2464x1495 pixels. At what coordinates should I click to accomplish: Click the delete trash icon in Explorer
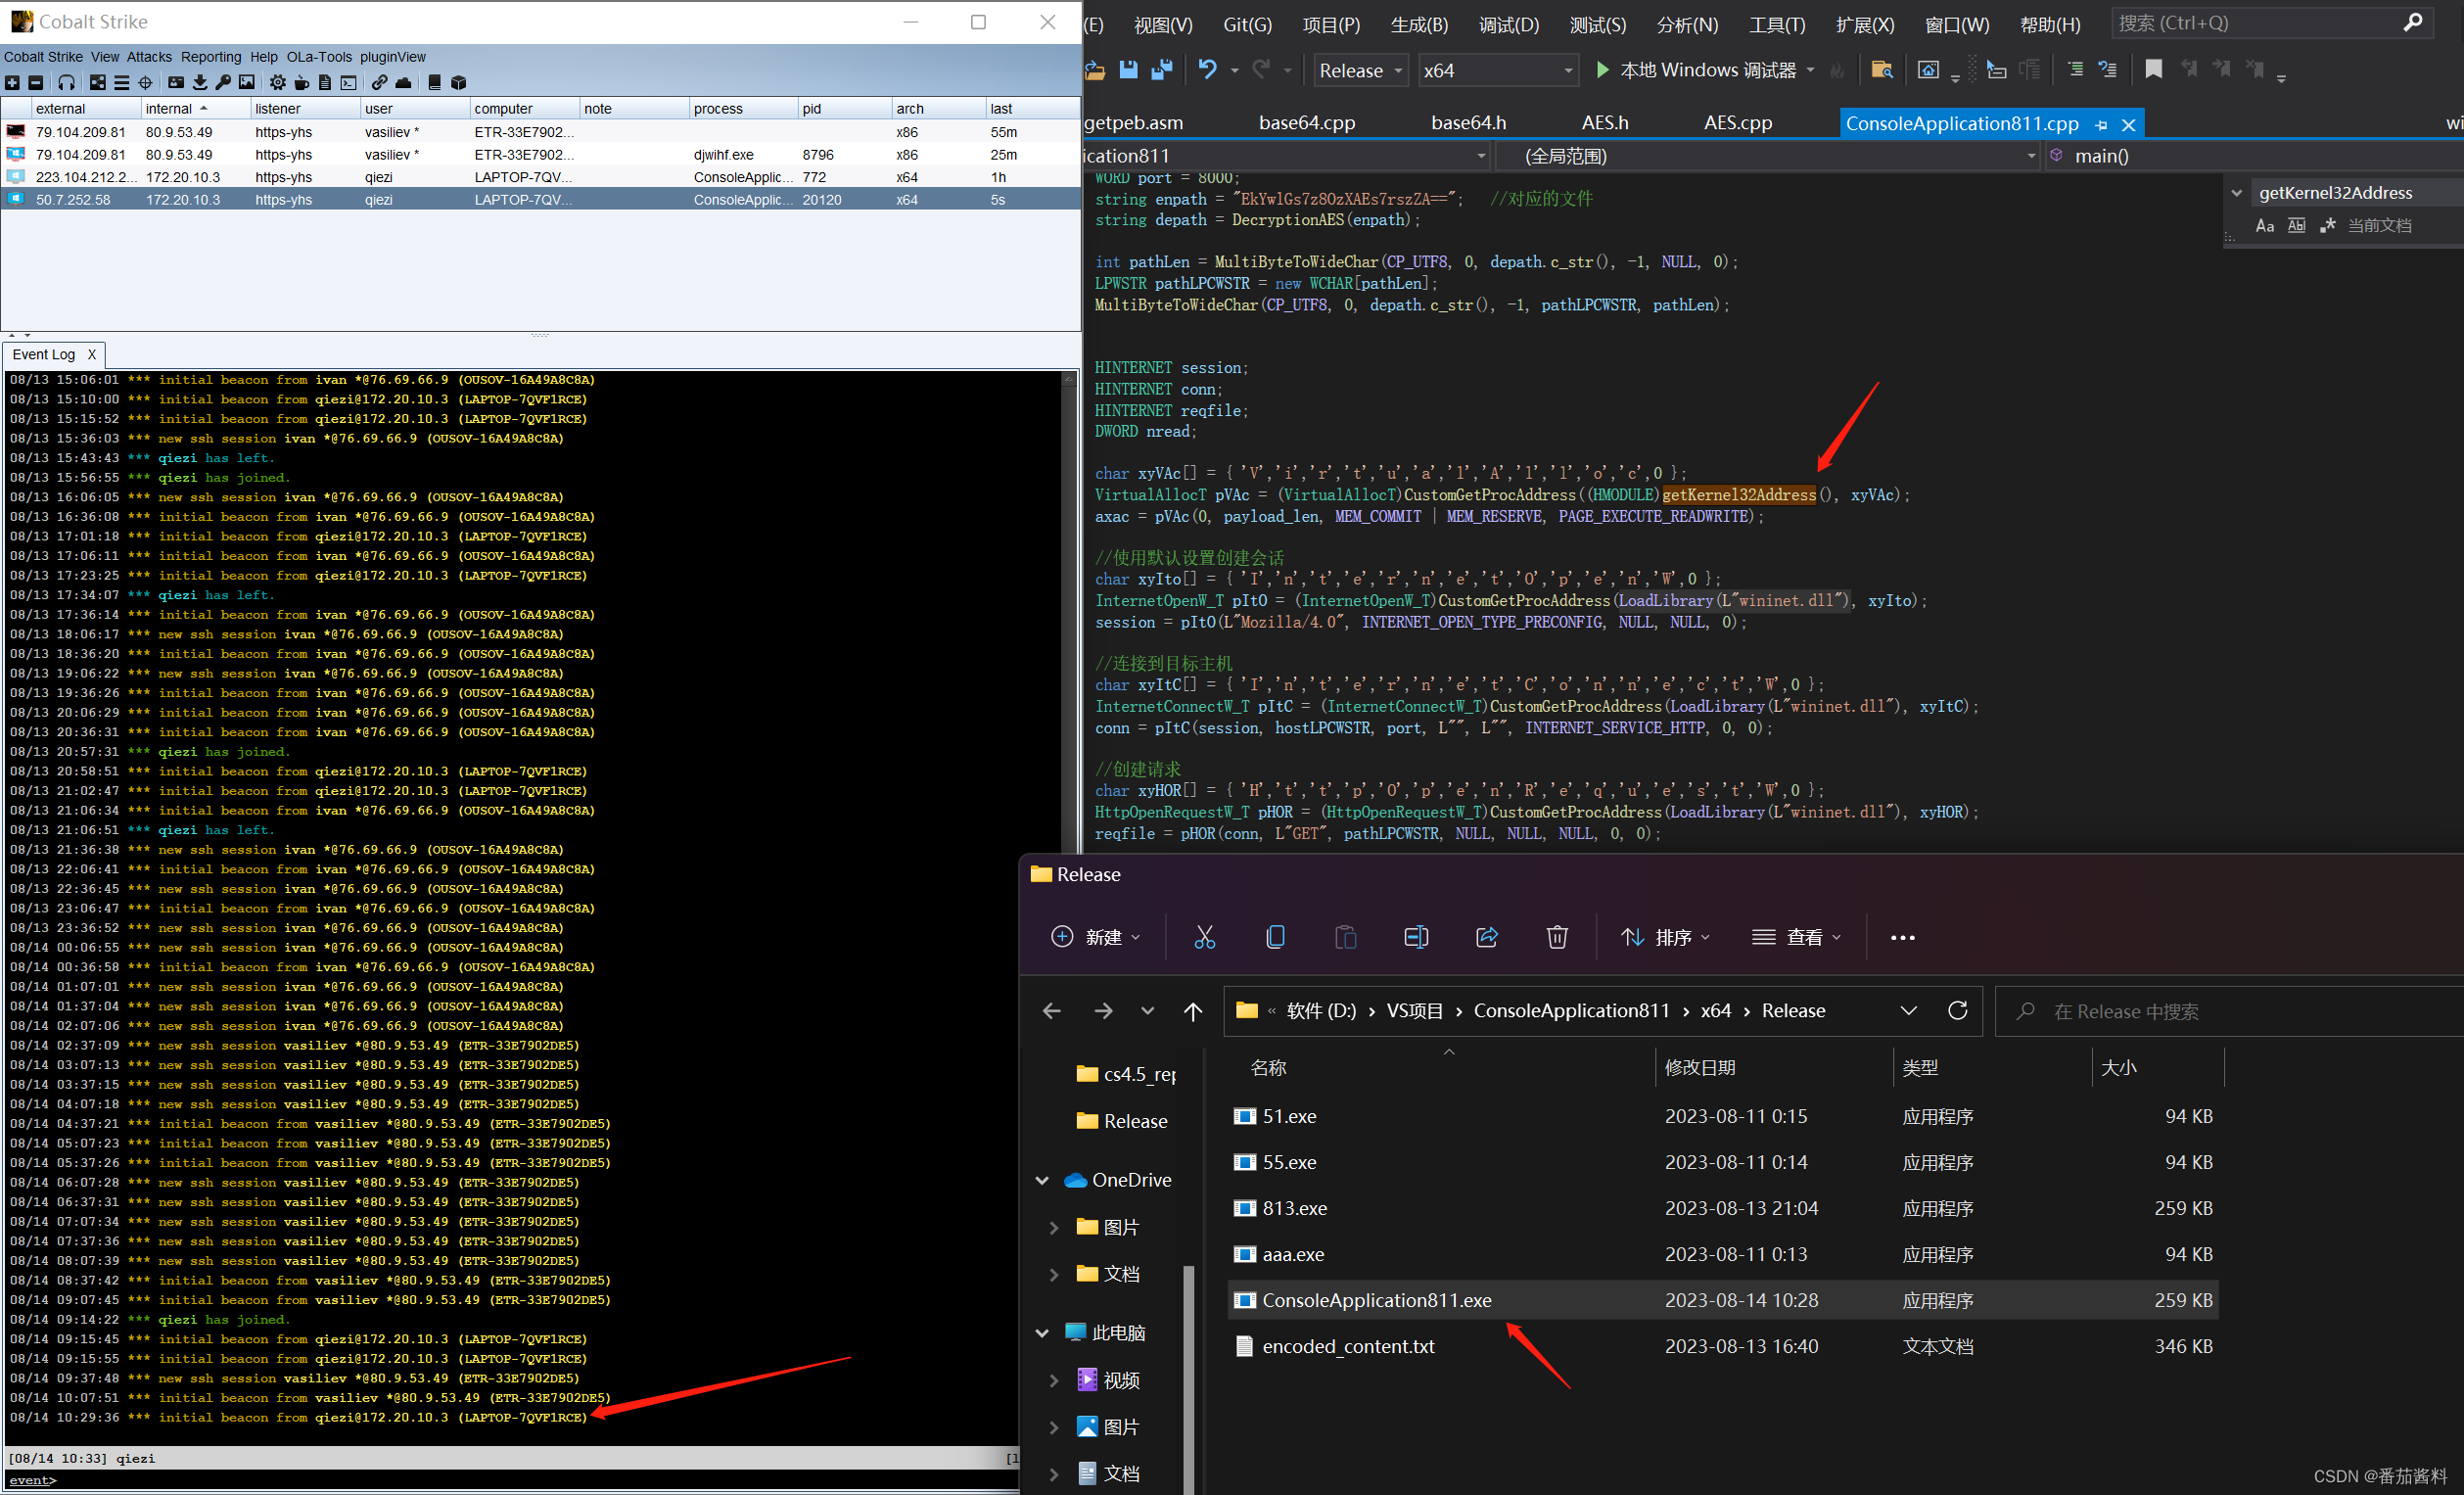point(1556,937)
